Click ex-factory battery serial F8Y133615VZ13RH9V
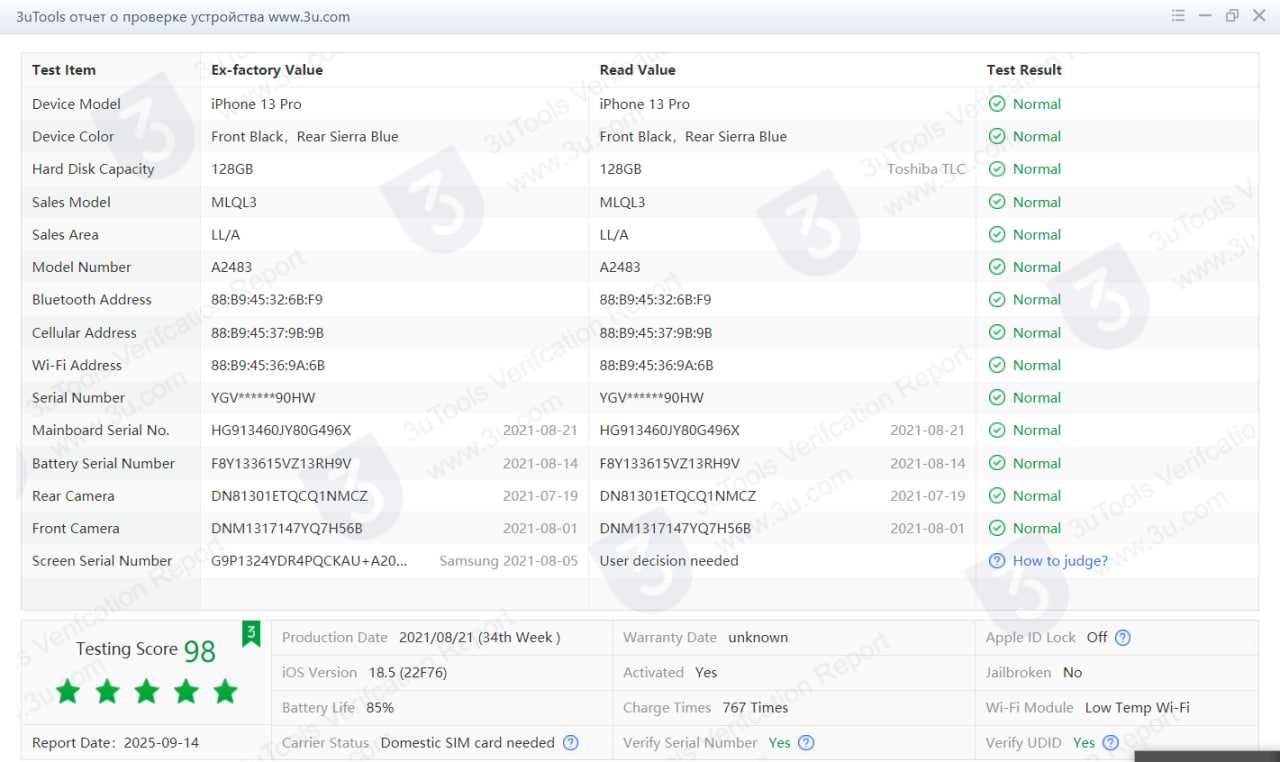Screen dimensions: 1280x762 (281, 463)
